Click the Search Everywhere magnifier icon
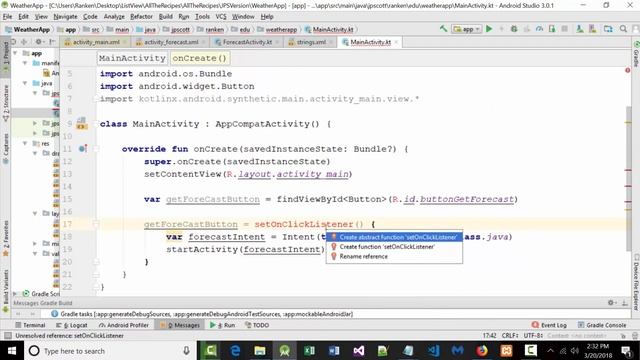640x360 pixels. click(623, 29)
